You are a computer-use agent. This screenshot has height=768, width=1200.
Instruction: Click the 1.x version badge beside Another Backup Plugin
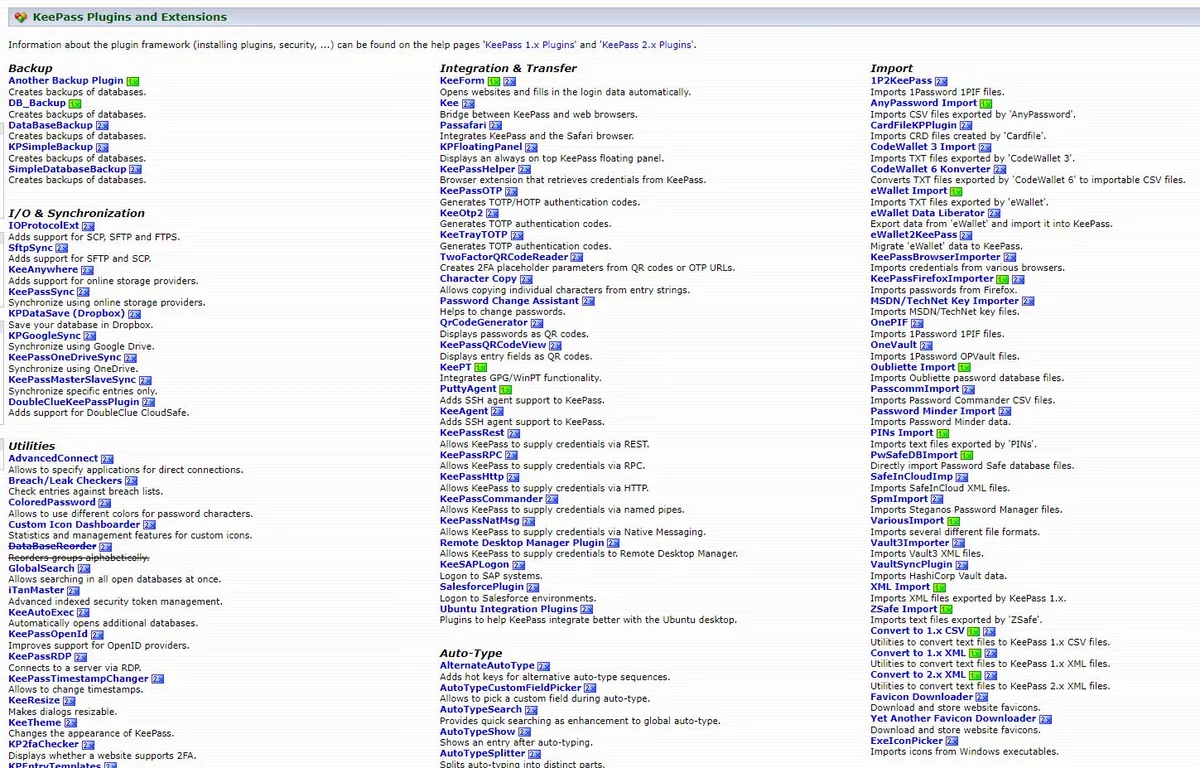click(x=133, y=81)
